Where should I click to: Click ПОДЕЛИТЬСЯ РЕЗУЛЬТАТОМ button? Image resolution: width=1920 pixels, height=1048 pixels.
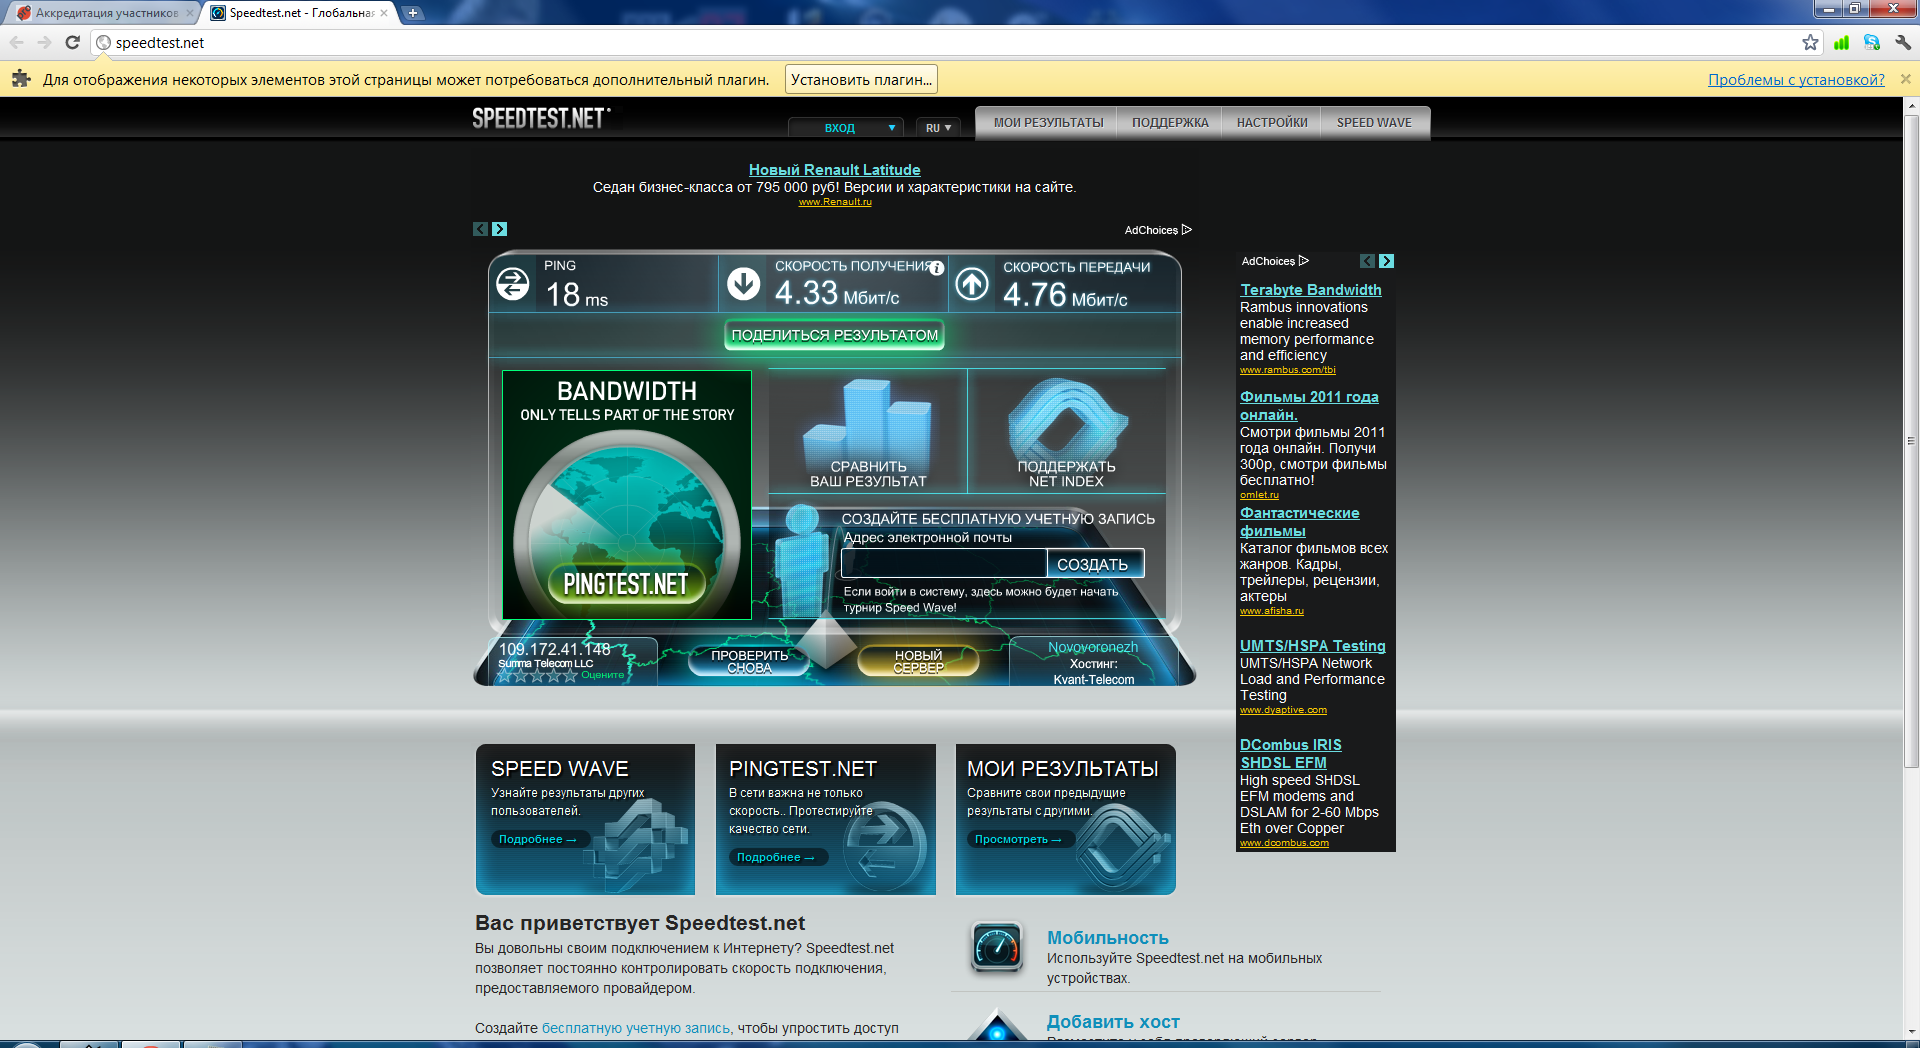834,335
